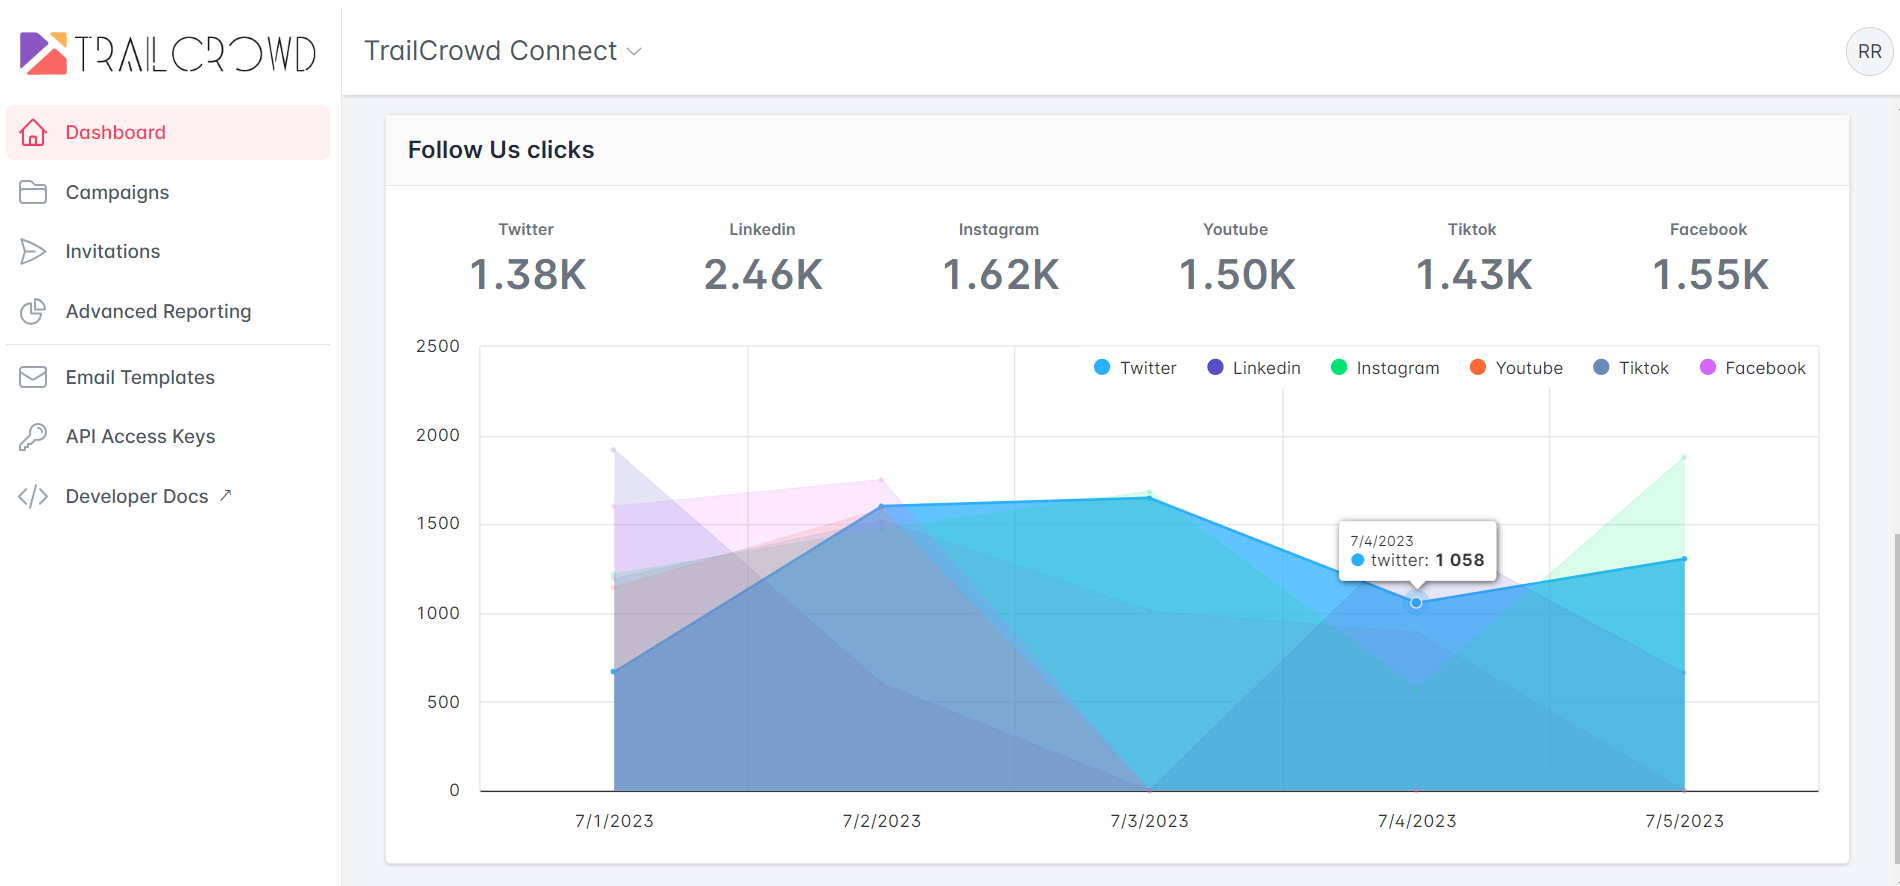The width and height of the screenshot is (1900, 886).
Task: Toggle Instagram series in chart legend
Action: tap(1385, 368)
